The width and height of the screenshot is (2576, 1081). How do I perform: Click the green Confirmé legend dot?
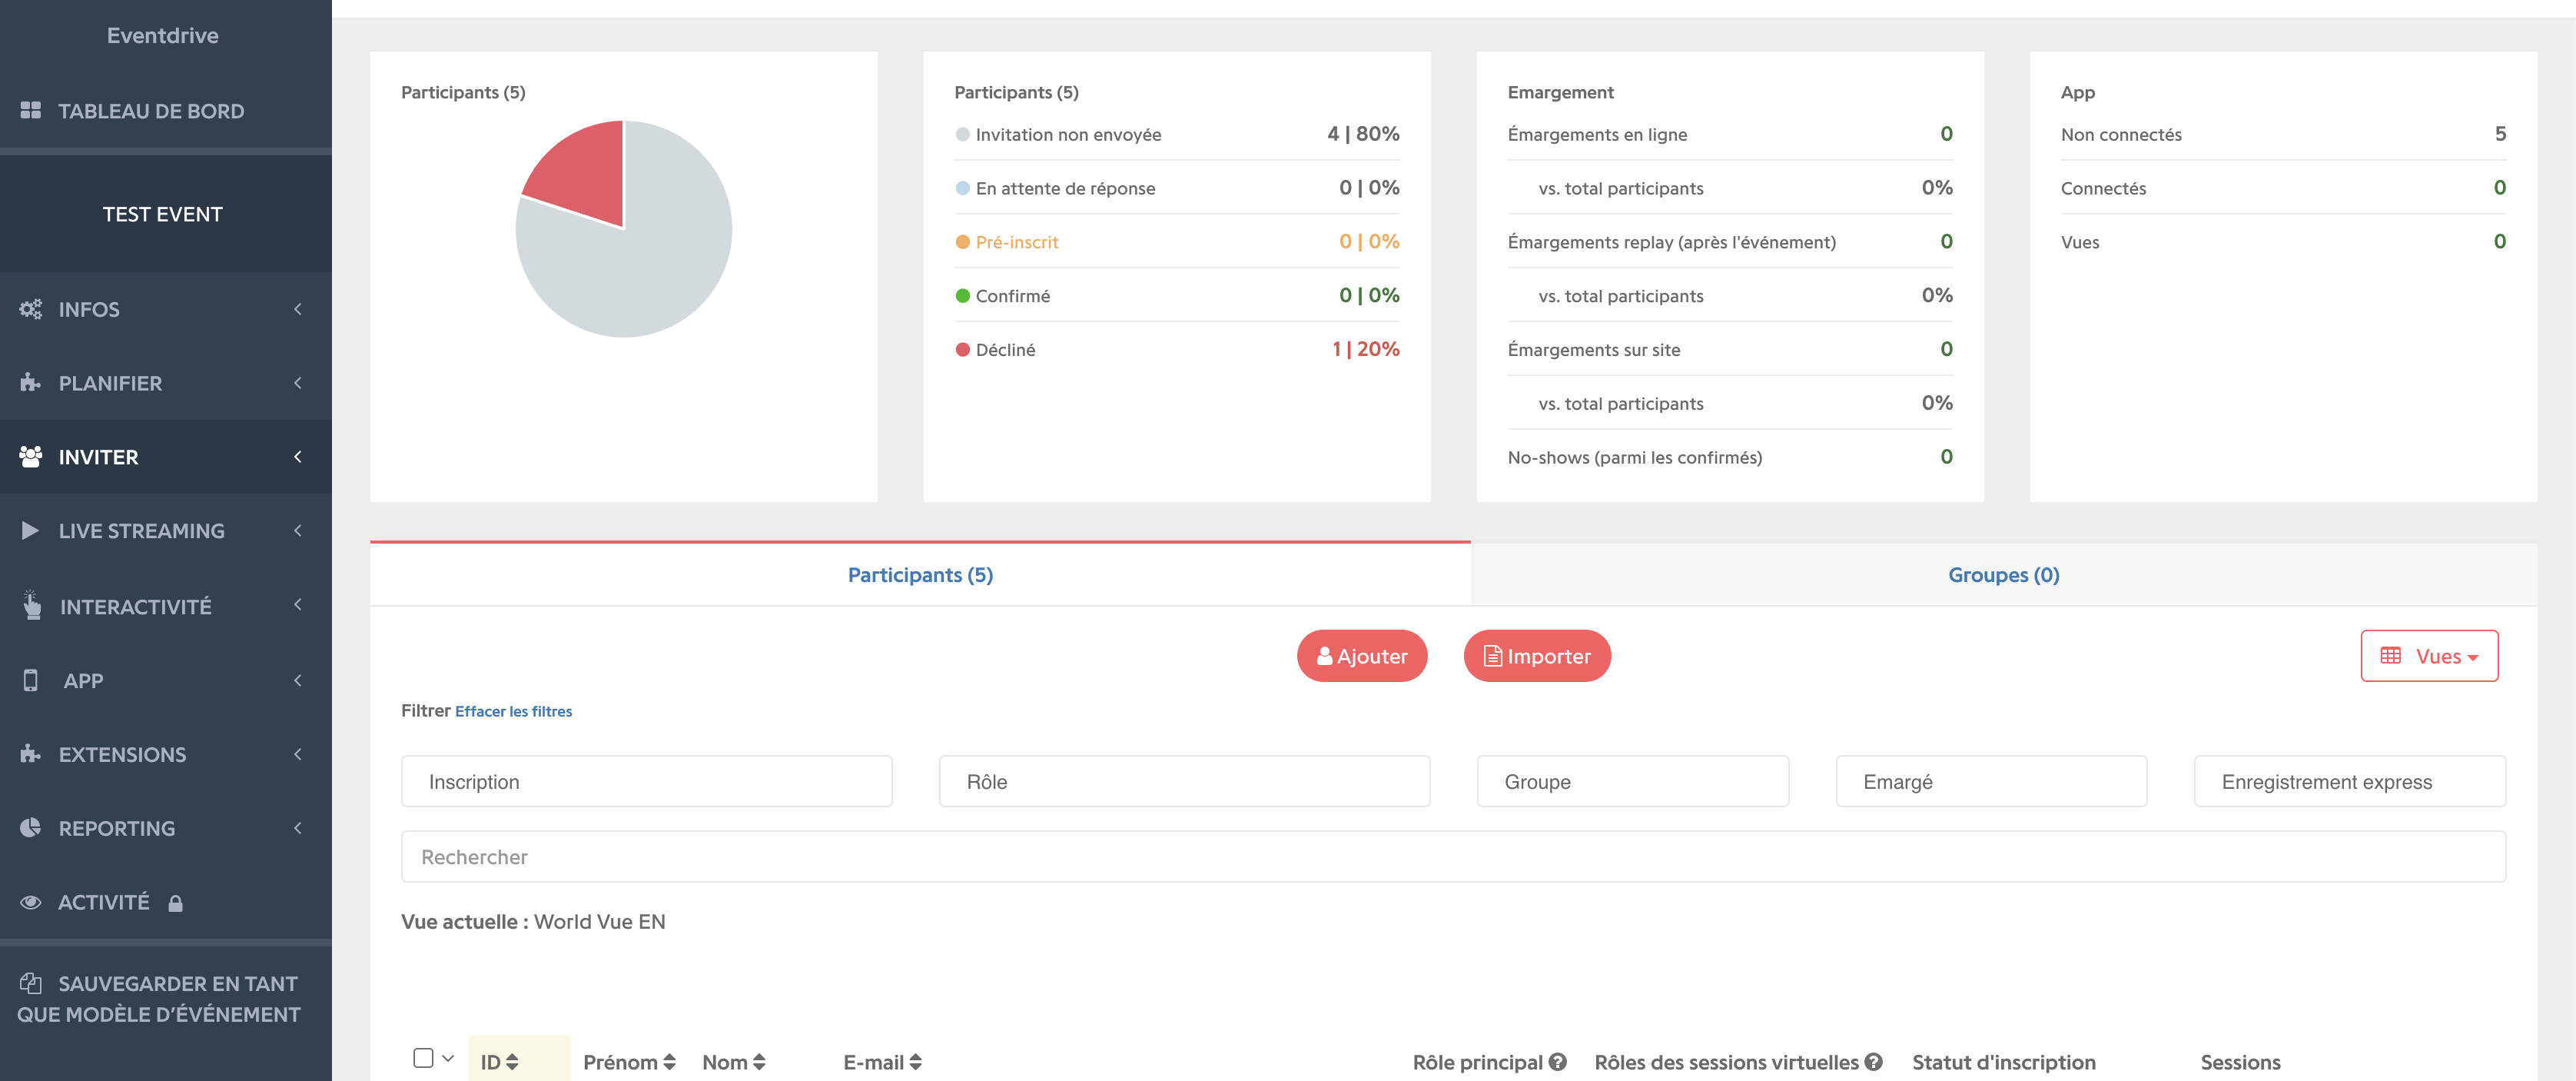point(963,296)
